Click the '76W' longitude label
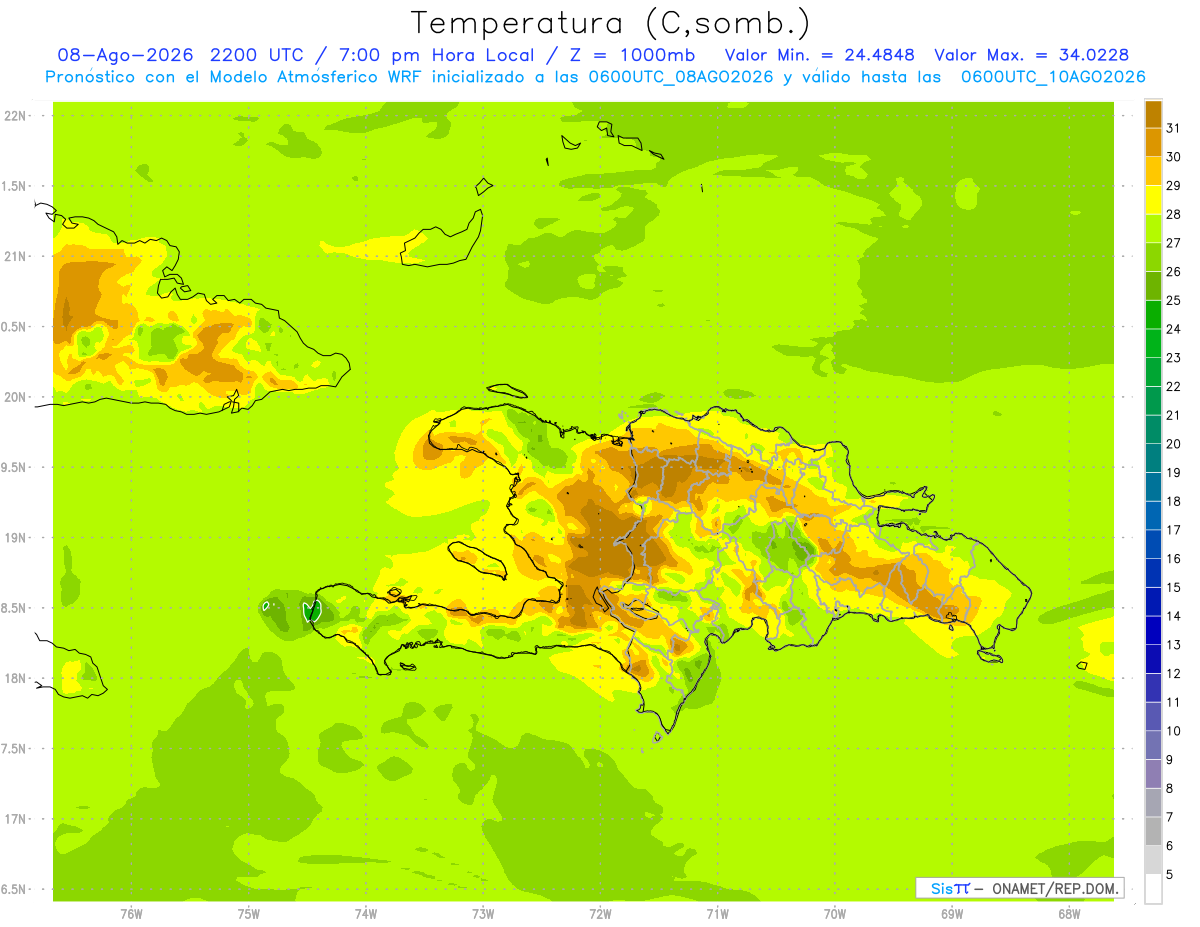This screenshot has height=927, width=1200. [131, 914]
